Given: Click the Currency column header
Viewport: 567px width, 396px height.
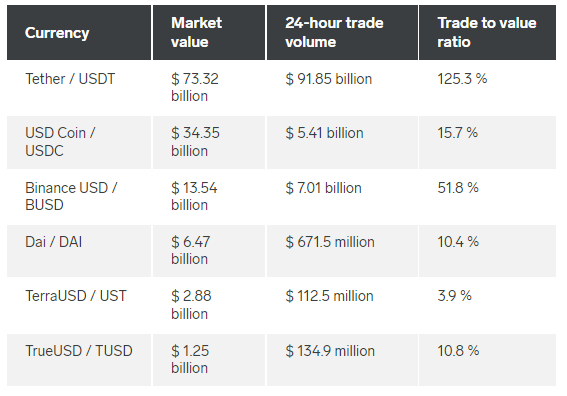Looking at the screenshot, I should 79,33.
